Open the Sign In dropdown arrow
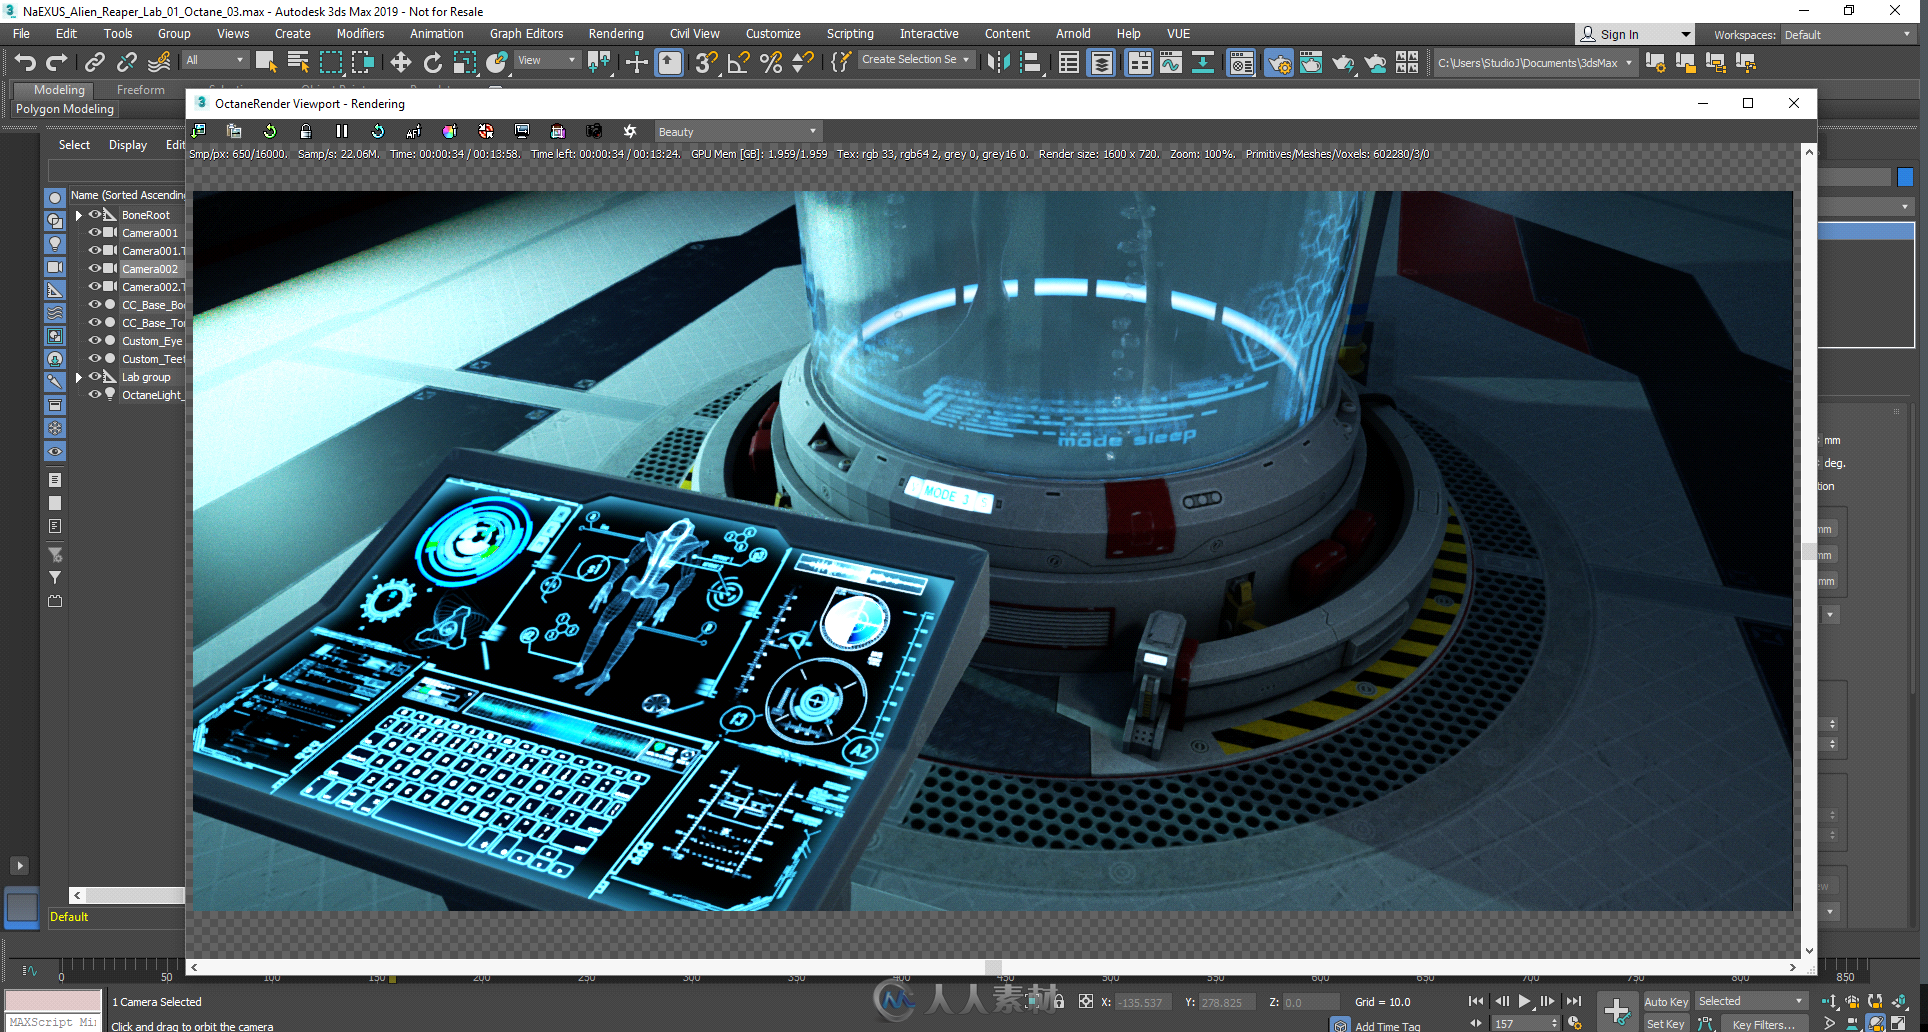 [1685, 35]
